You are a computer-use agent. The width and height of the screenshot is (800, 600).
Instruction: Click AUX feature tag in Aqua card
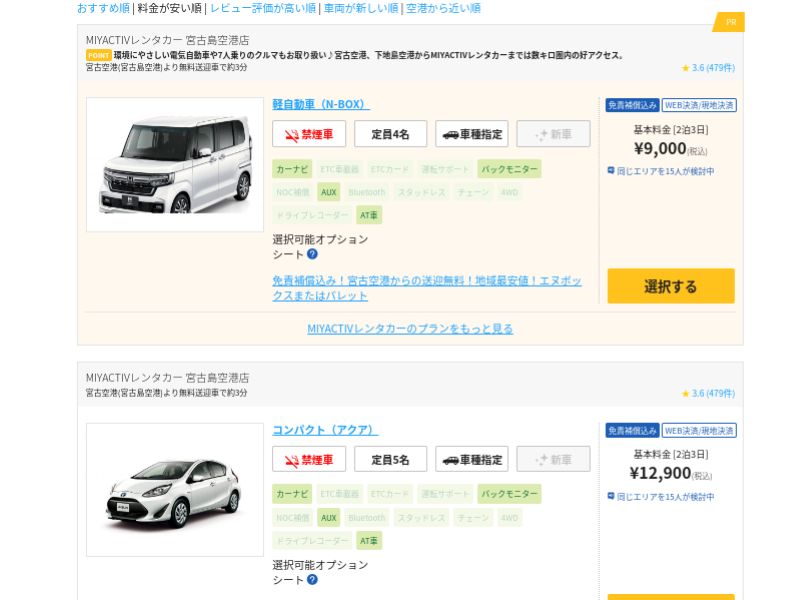(329, 518)
